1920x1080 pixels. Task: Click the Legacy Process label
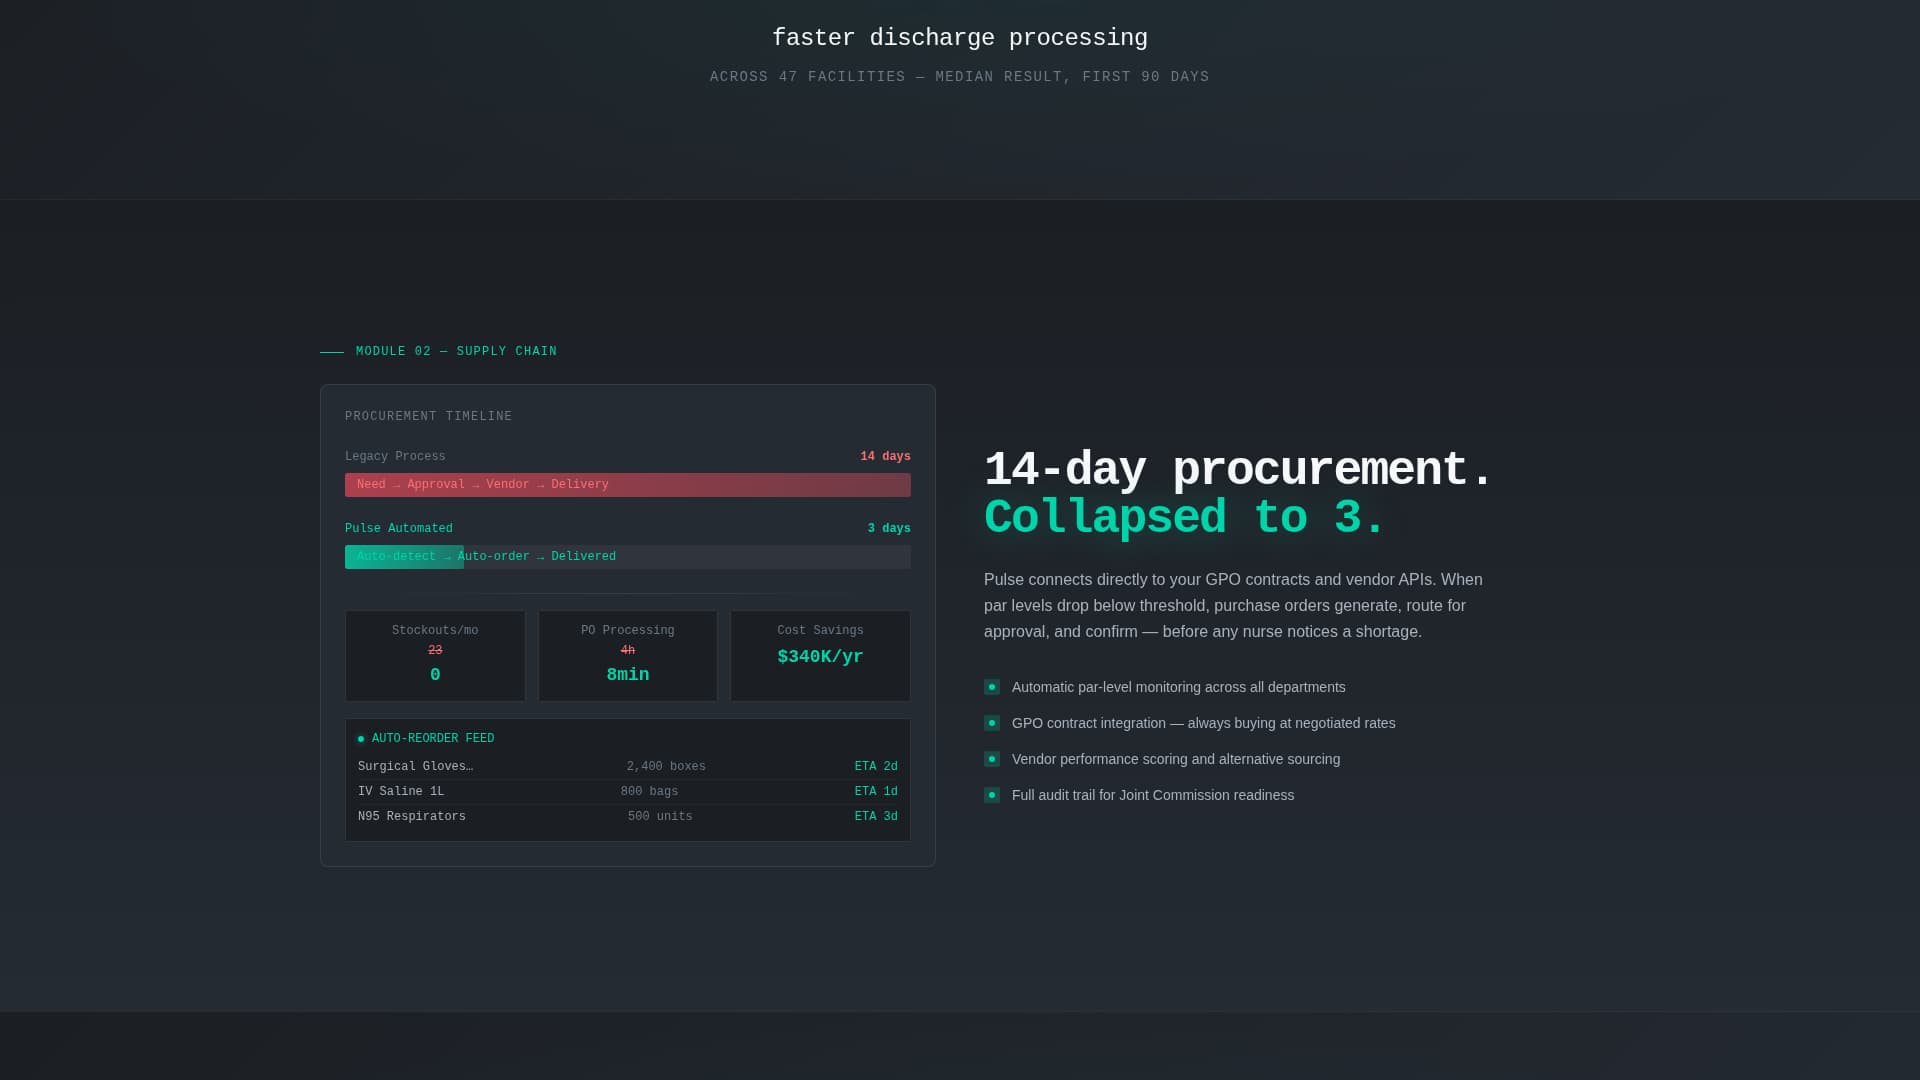pos(395,457)
